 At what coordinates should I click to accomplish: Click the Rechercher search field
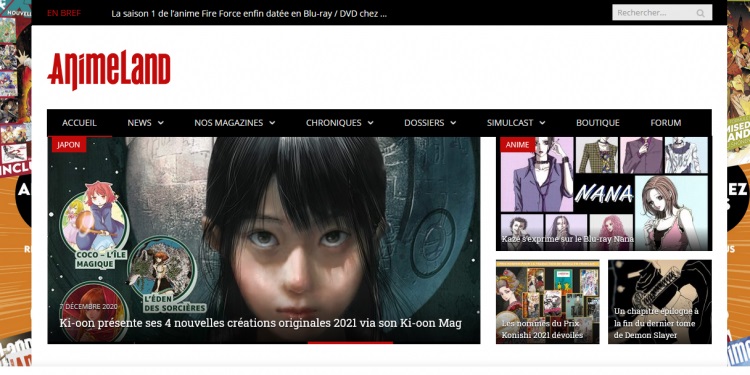pyautogui.click(x=662, y=13)
